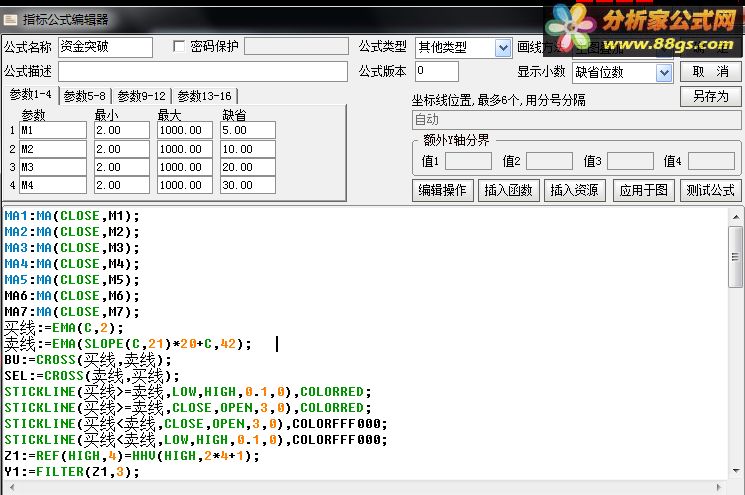Click the 缺省 value 30.00 for M4
Viewport: 745px width, 495px height.
point(248,185)
